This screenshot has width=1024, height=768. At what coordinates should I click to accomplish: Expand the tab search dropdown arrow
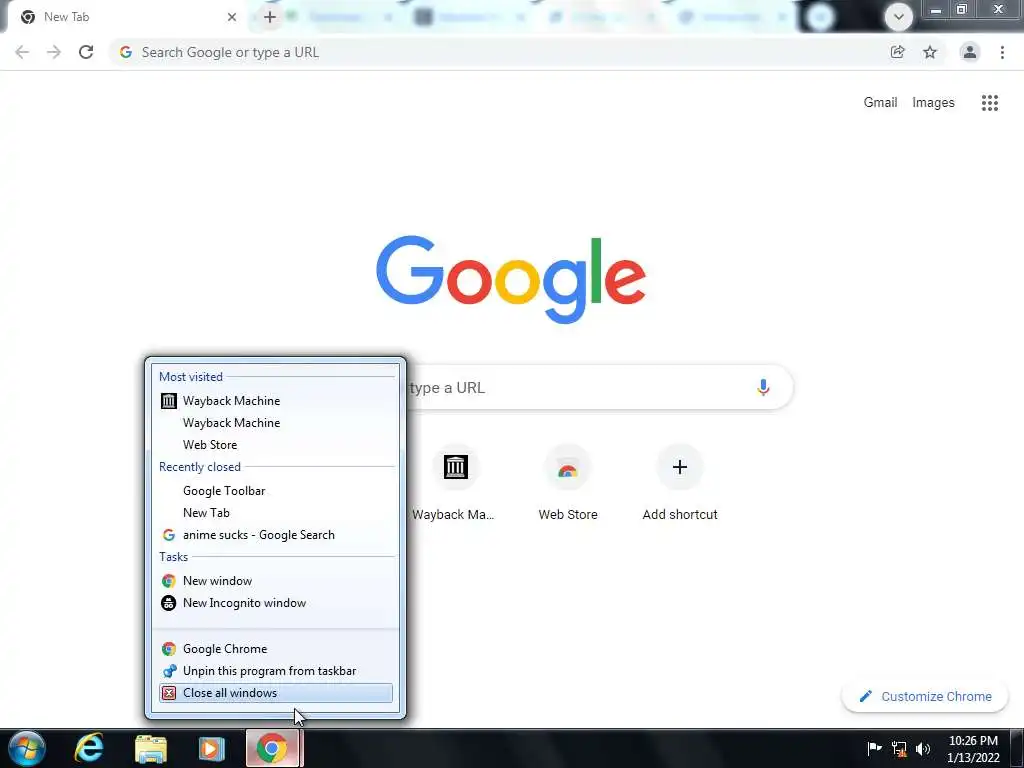(x=899, y=17)
